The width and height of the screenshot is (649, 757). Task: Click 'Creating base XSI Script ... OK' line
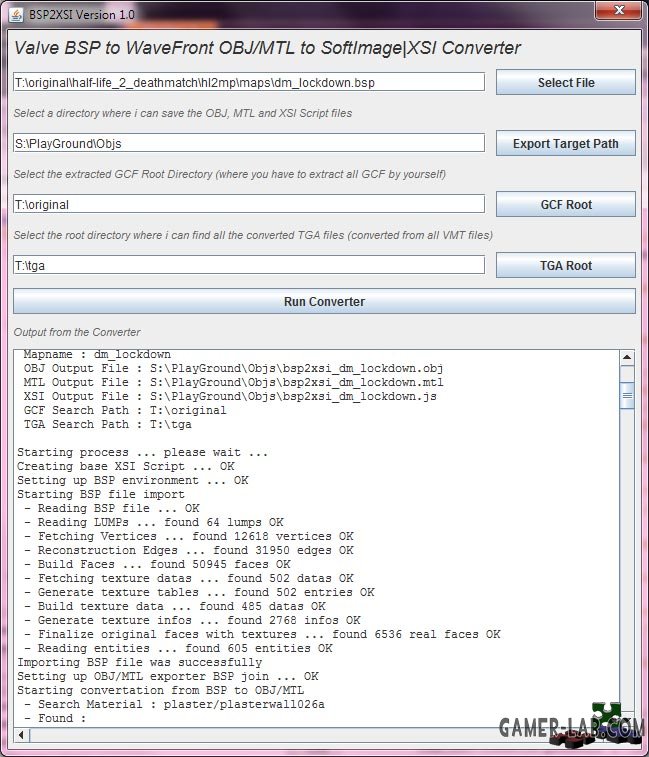point(126,466)
